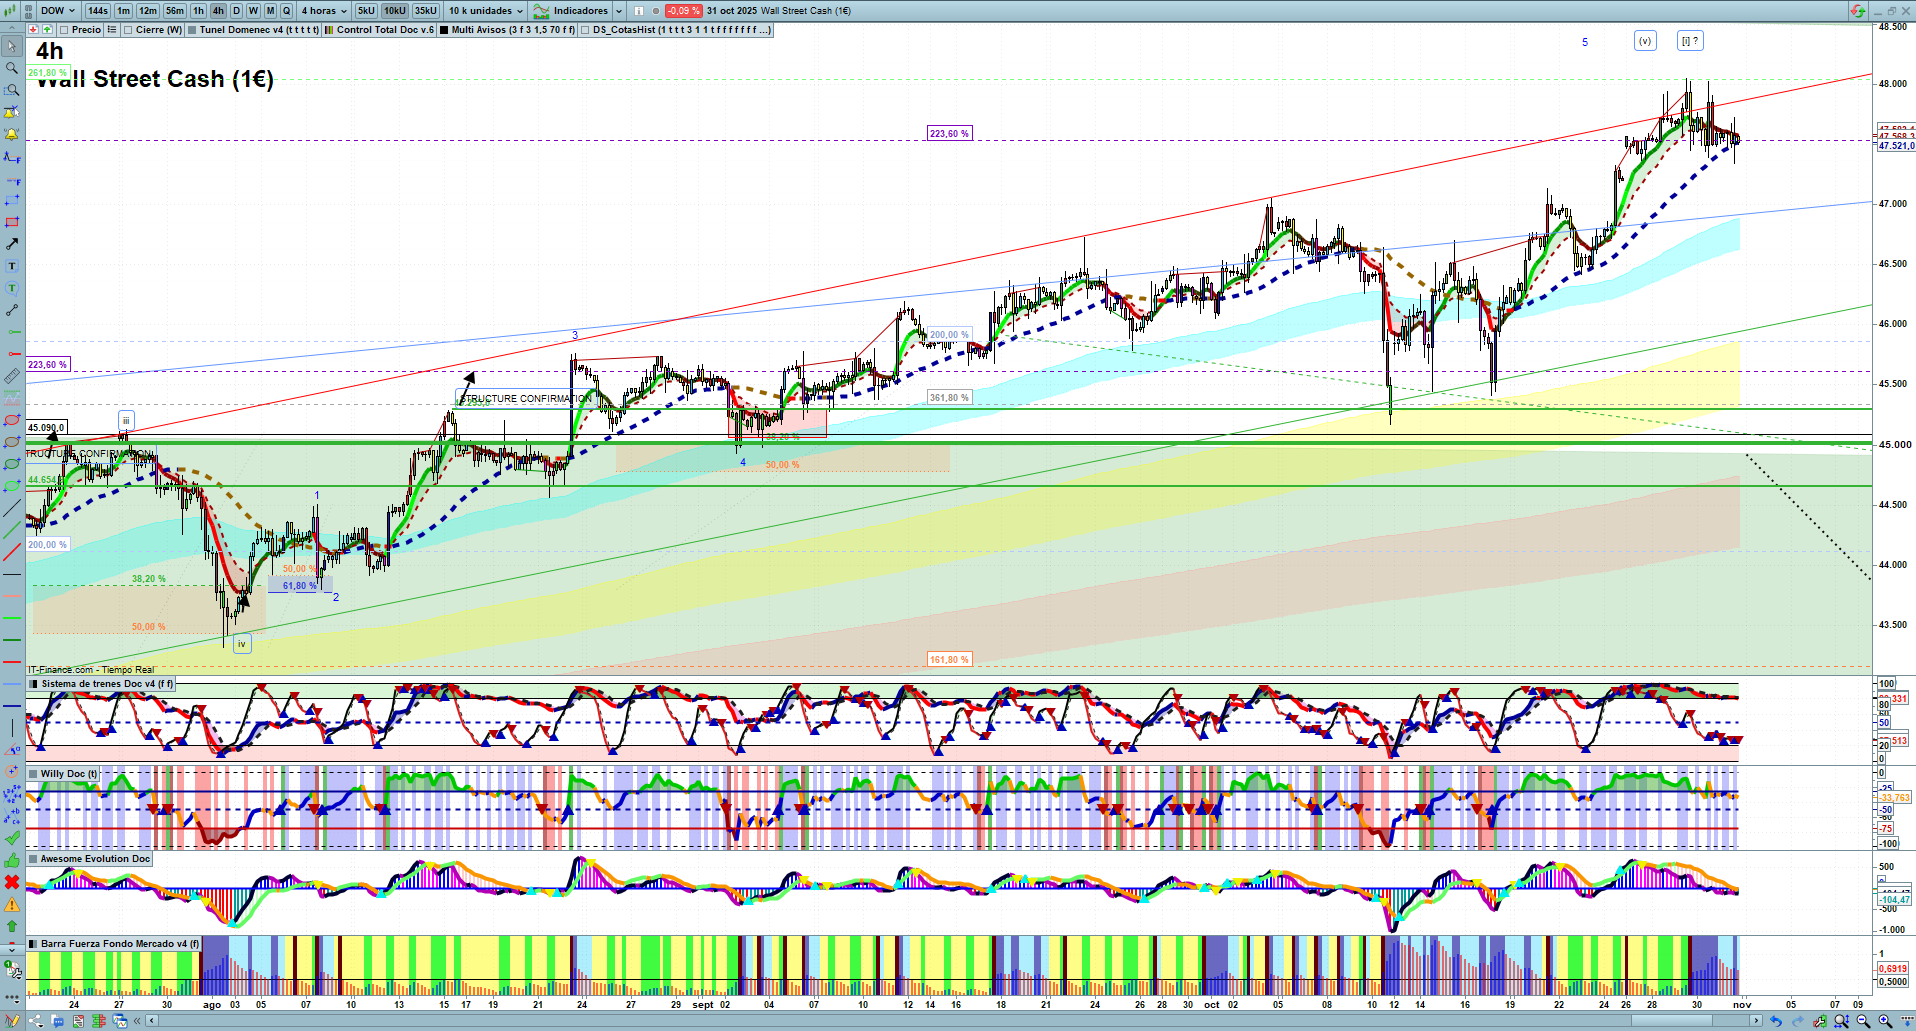Toggle the DS_CotasHist checkbox
Image resolution: width=1916 pixels, height=1031 pixels.
pos(585,30)
